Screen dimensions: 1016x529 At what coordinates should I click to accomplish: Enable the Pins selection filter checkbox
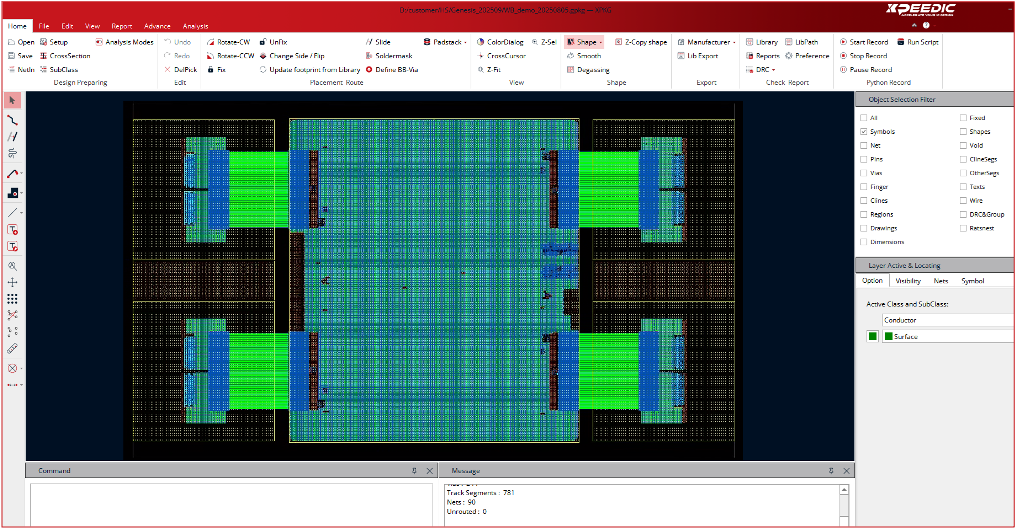(x=864, y=159)
